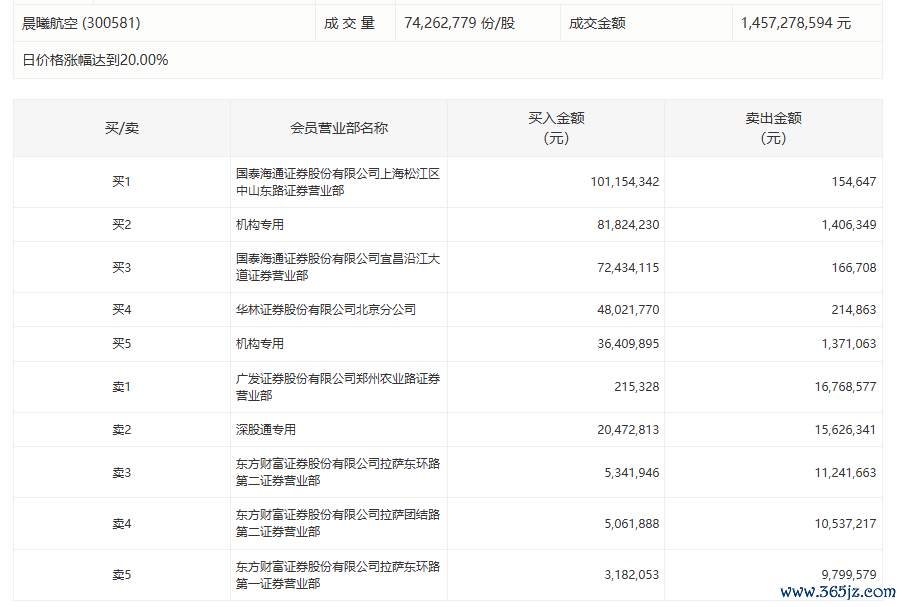
Task: Select the 买2 row label
Action: click(122, 225)
